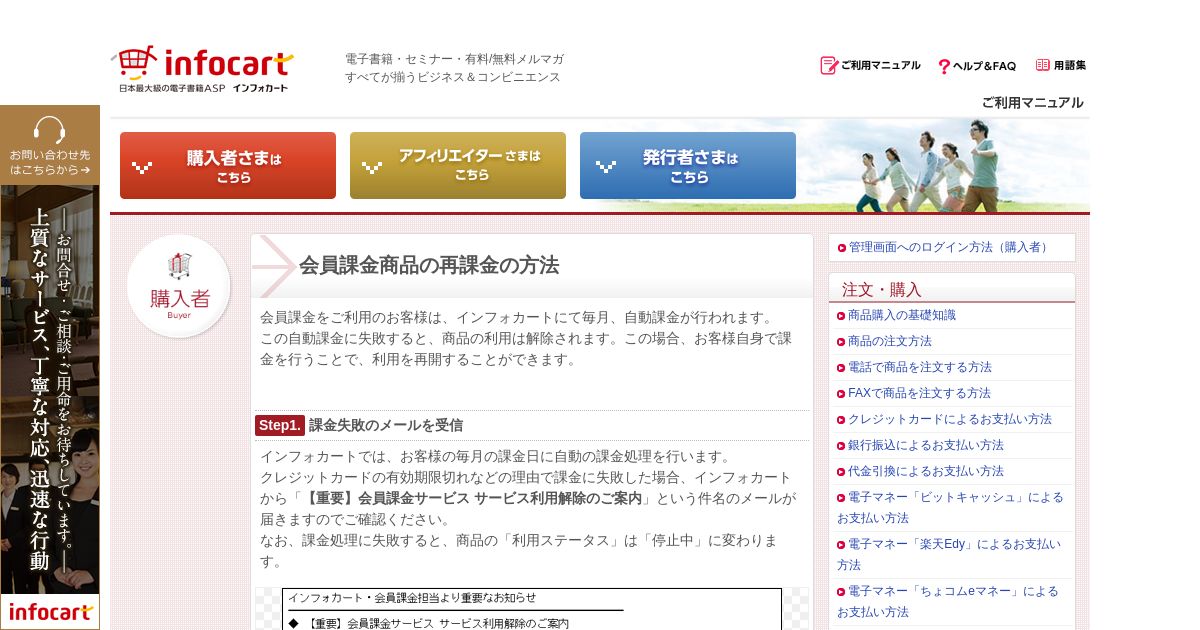The height and width of the screenshot is (630, 1200).
Task: Click the Step1. label
Action: tap(280, 425)
